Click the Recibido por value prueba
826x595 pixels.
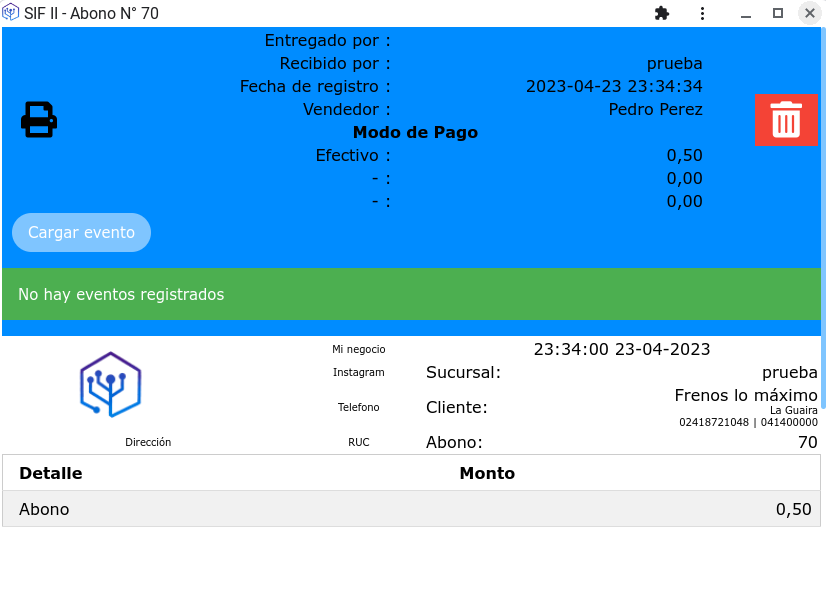674,63
